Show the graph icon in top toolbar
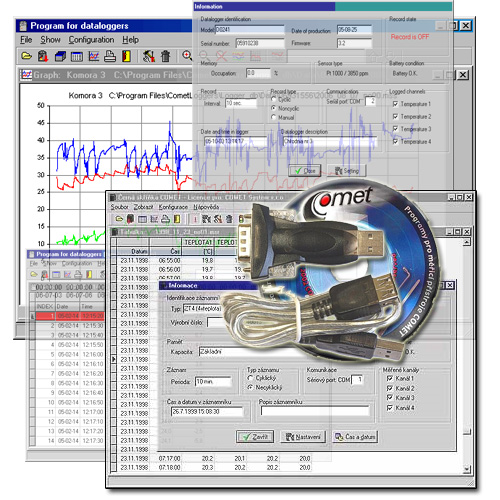Screen dimensions: 500x500 coord(93,56)
